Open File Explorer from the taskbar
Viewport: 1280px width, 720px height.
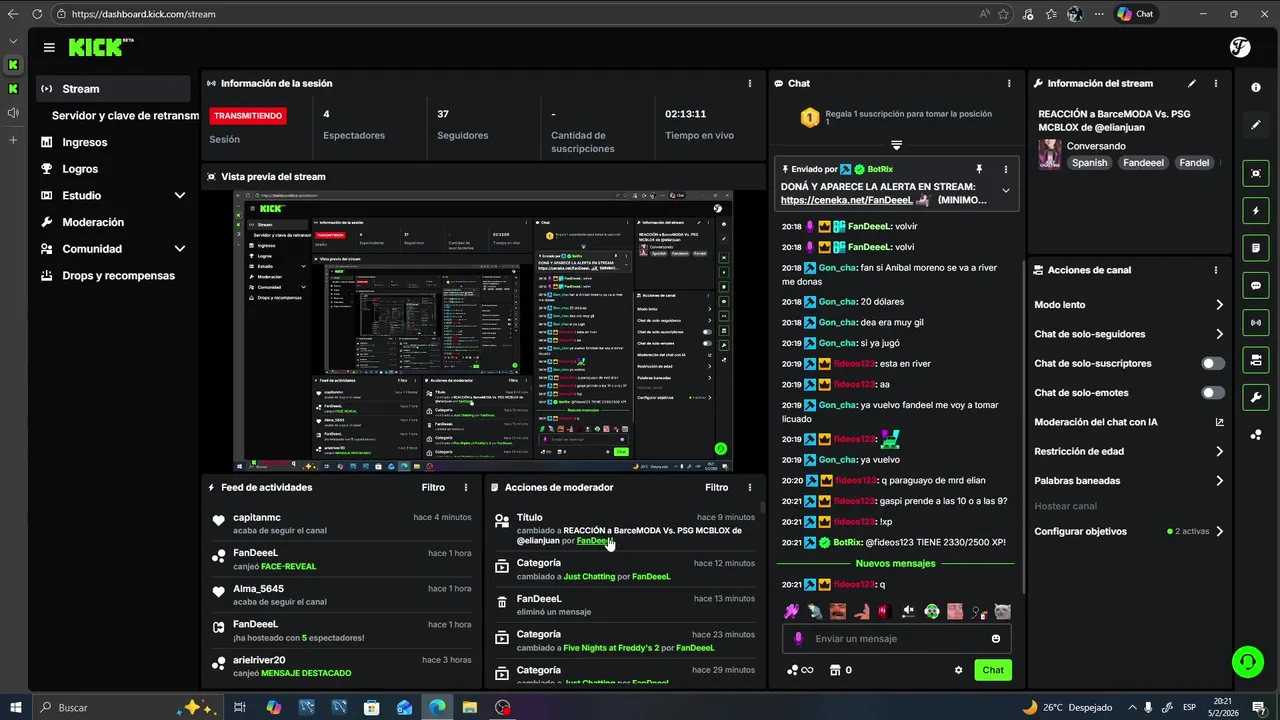tap(470, 707)
